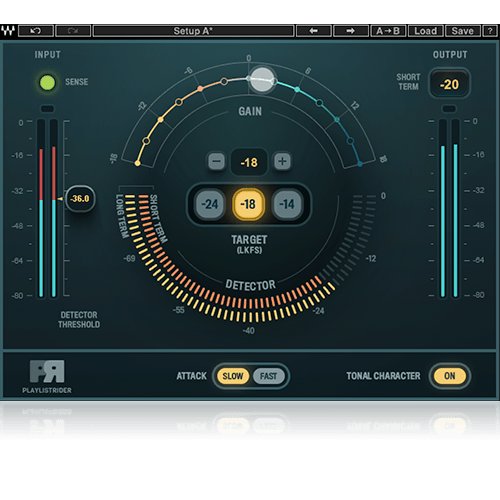Click the PlaylistRider logo

(x=47, y=377)
